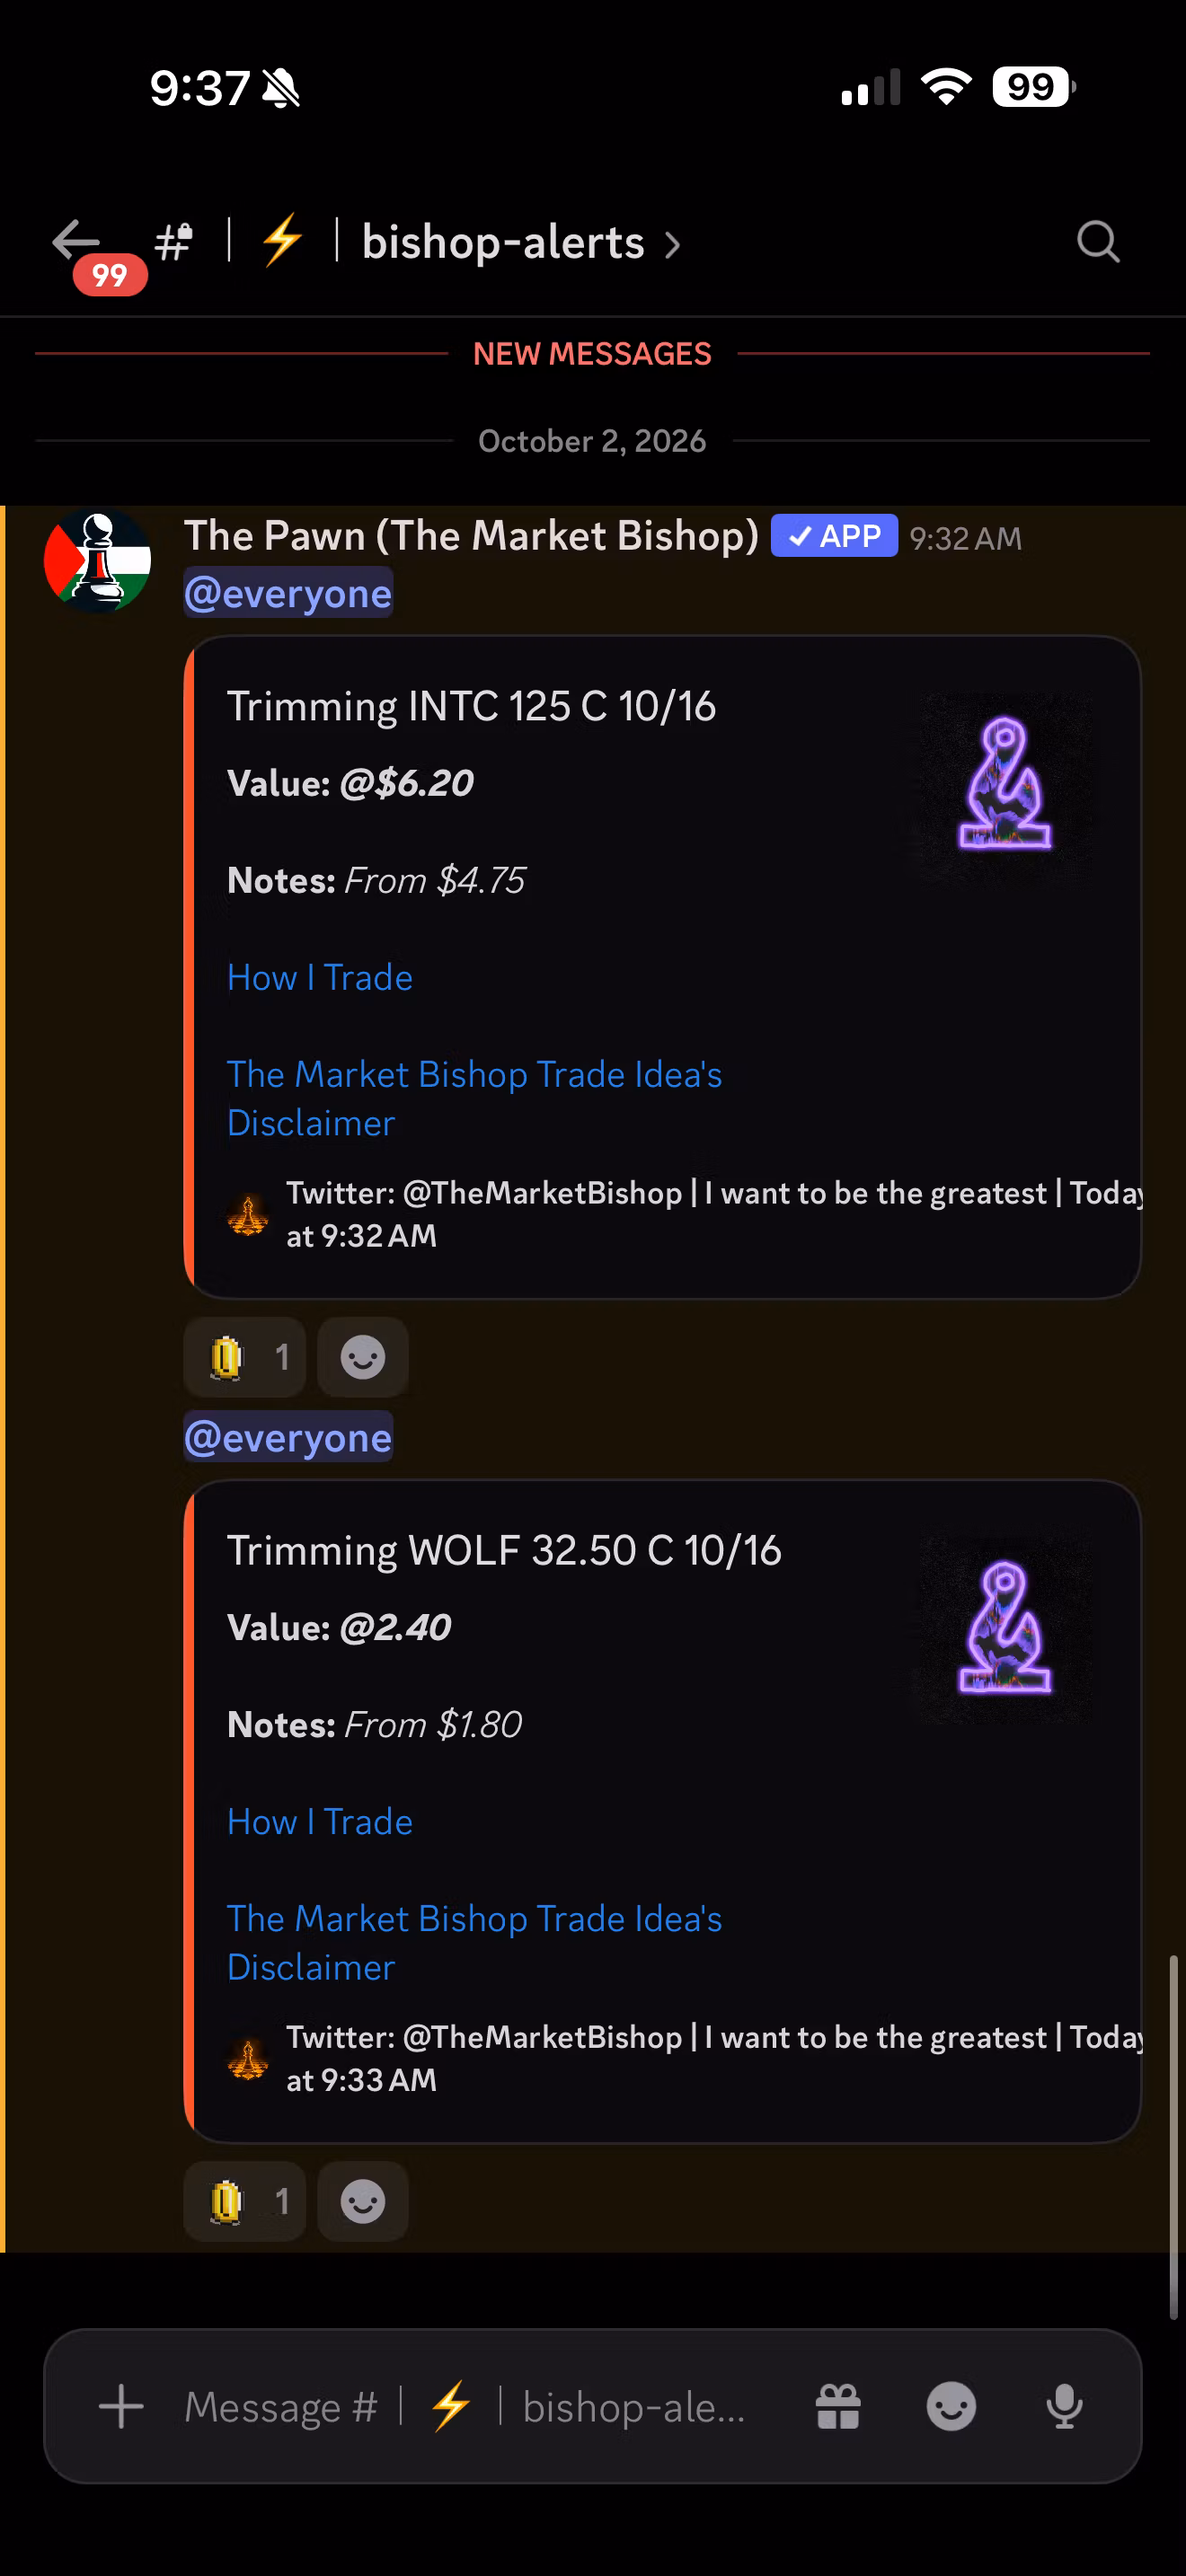Viewport: 1186px width, 2576px height.
Task: Open search in bishop-alerts channel
Action: 1097,242
